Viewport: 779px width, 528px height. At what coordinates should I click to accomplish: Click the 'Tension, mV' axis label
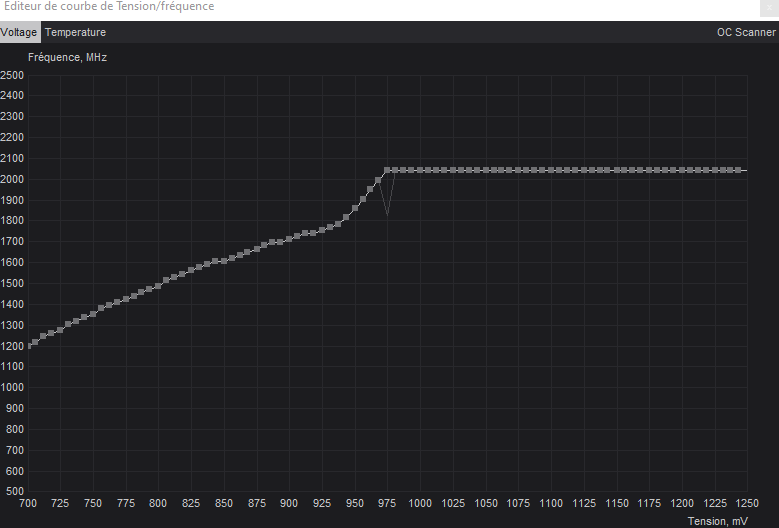[717, 521]
